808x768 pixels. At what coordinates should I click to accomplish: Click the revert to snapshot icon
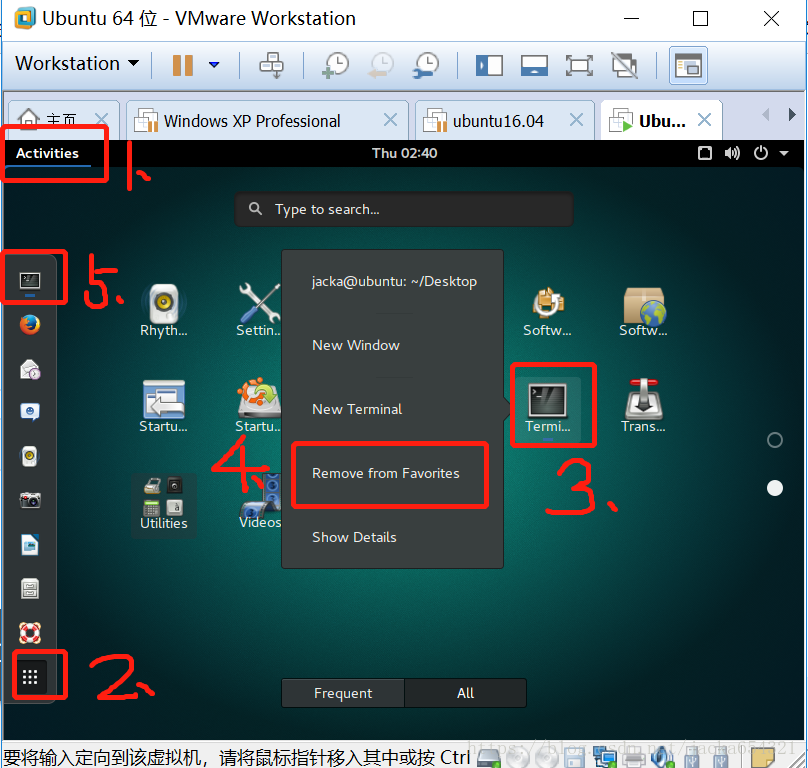click(381, 65)
